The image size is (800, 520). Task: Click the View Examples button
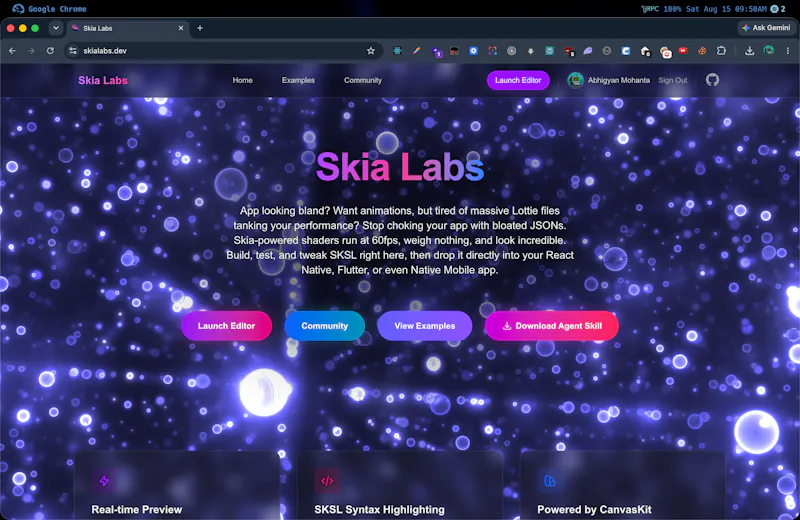point(424,326)
